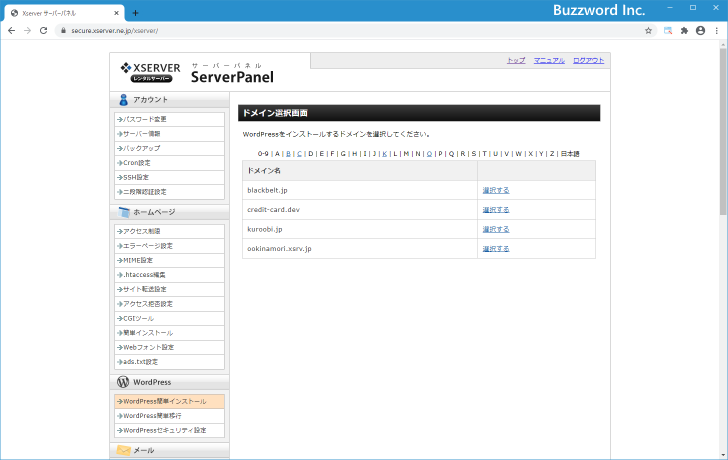This screenshot has width=728, height=460.
Task: Open the ログアウト link
Action: pyautogui.click(x=588, y=61)
